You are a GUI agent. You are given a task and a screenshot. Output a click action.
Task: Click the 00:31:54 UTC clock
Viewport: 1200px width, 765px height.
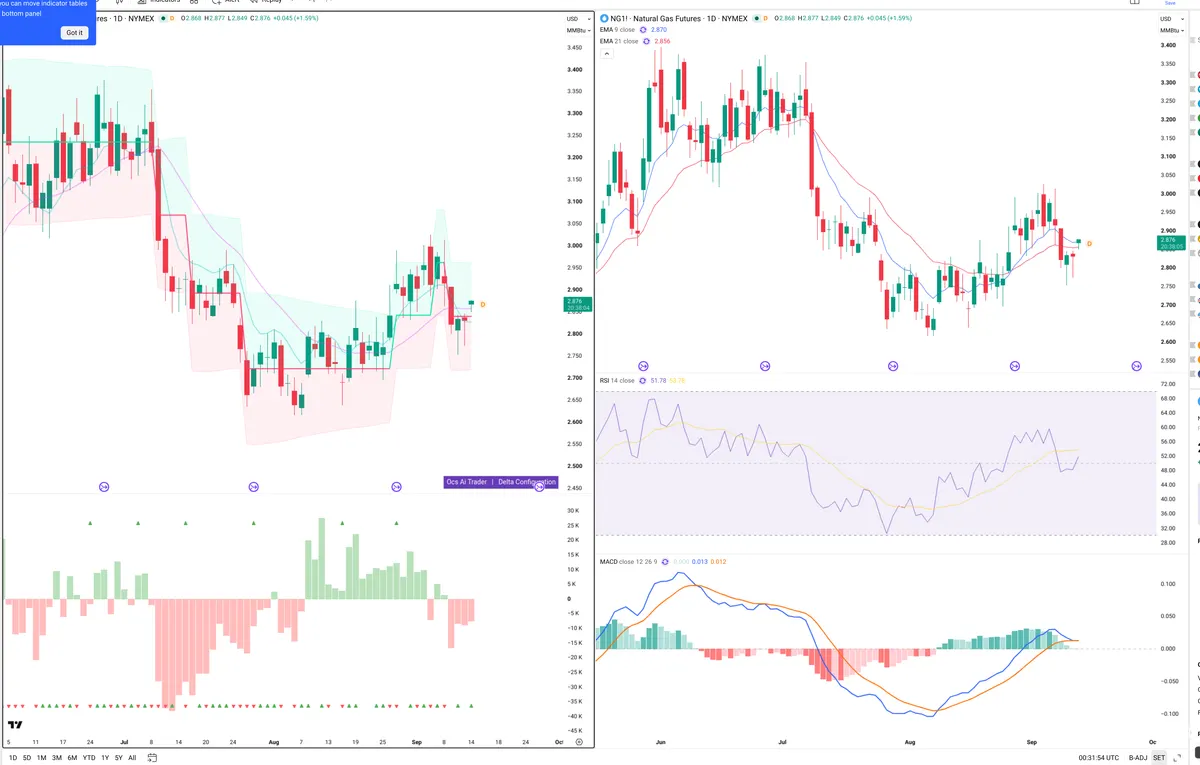[1097, 758]
